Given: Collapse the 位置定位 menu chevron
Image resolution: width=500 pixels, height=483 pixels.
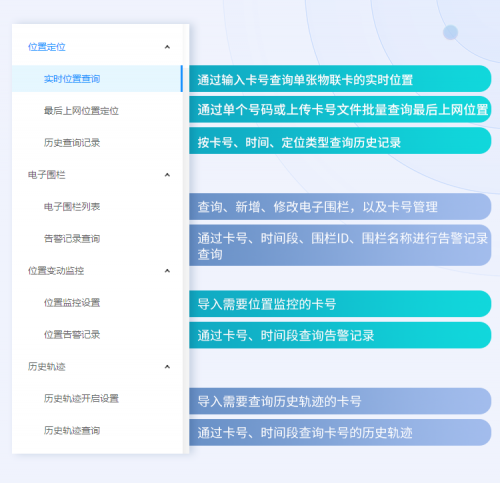Looking at the screenshot, I should tap(167, 47).
